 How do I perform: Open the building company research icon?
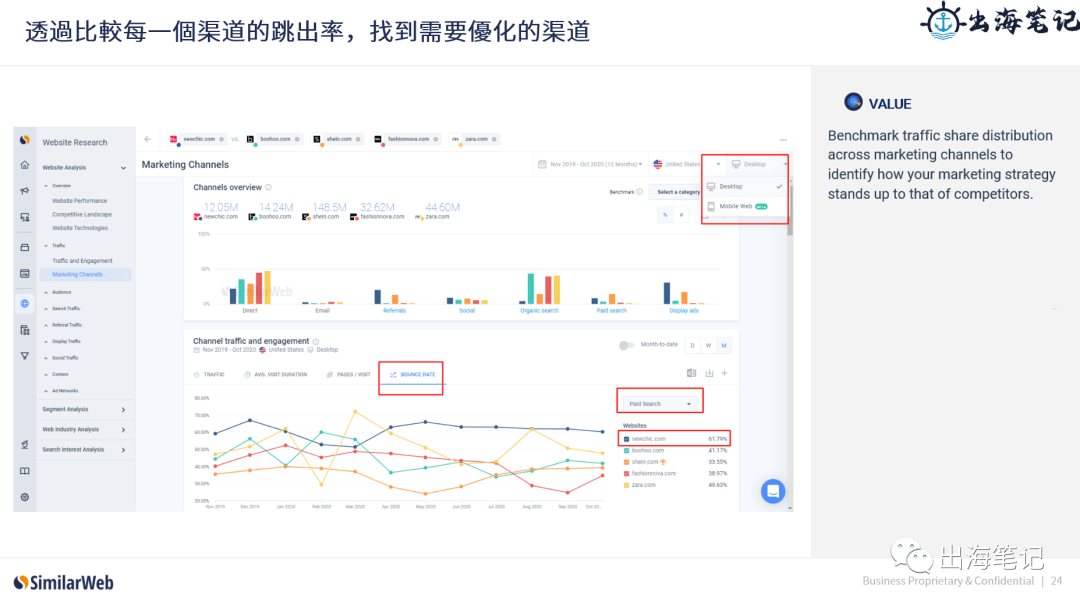coord(25,330)
